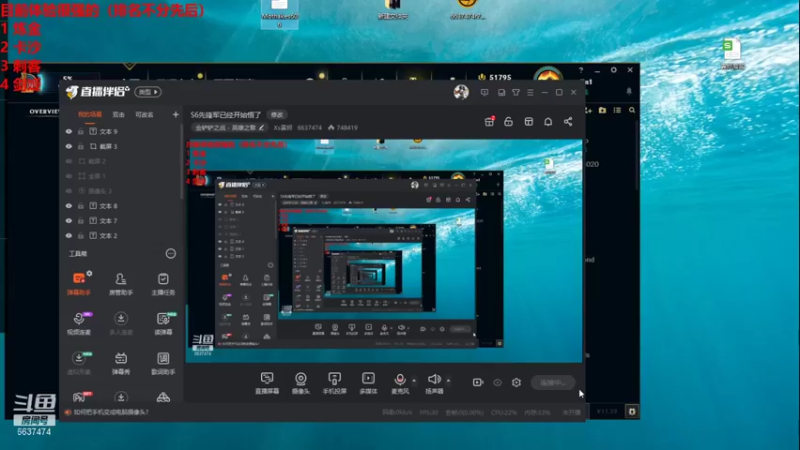
Task: Open the 弹幕助手 tool
Action: 79,284
